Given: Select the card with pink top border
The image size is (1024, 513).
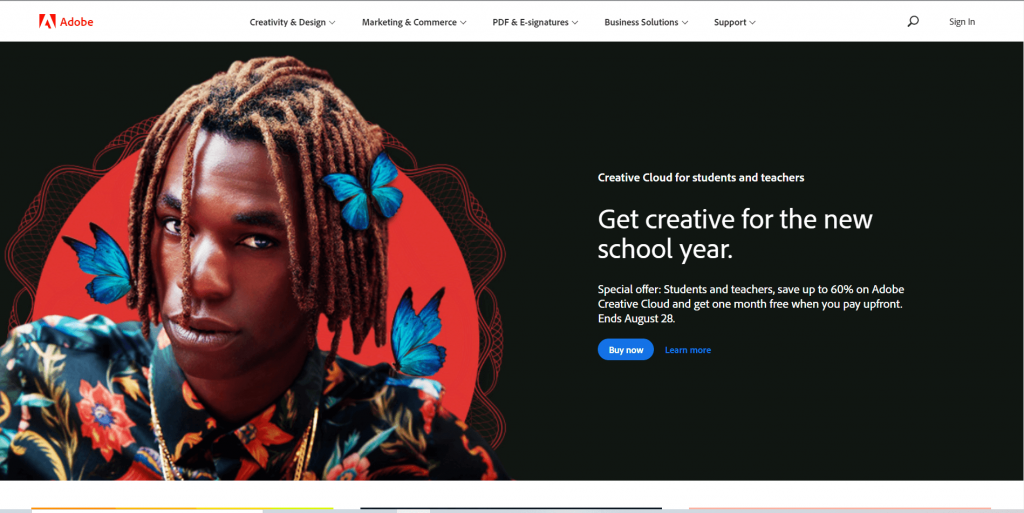Looking at the screenshot, I should tap(840, 509).
